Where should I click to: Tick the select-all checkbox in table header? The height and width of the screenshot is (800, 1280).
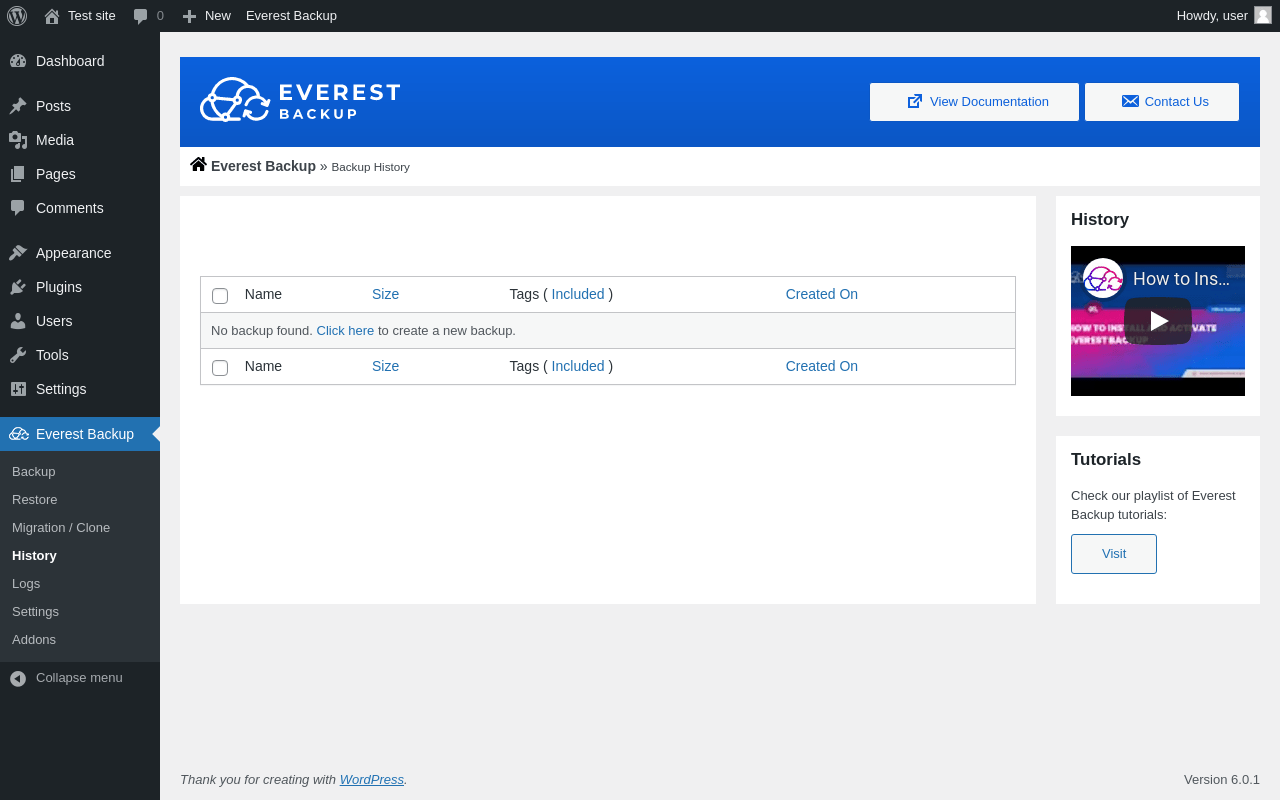coord(220,296)
